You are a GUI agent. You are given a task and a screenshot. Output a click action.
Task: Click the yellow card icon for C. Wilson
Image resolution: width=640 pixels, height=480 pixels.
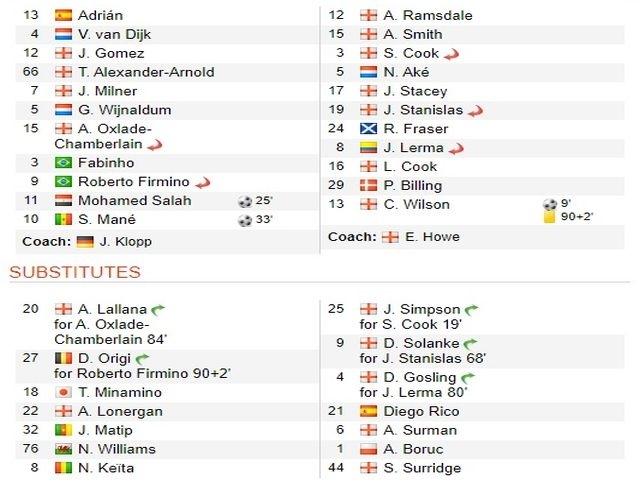(549, 217)
